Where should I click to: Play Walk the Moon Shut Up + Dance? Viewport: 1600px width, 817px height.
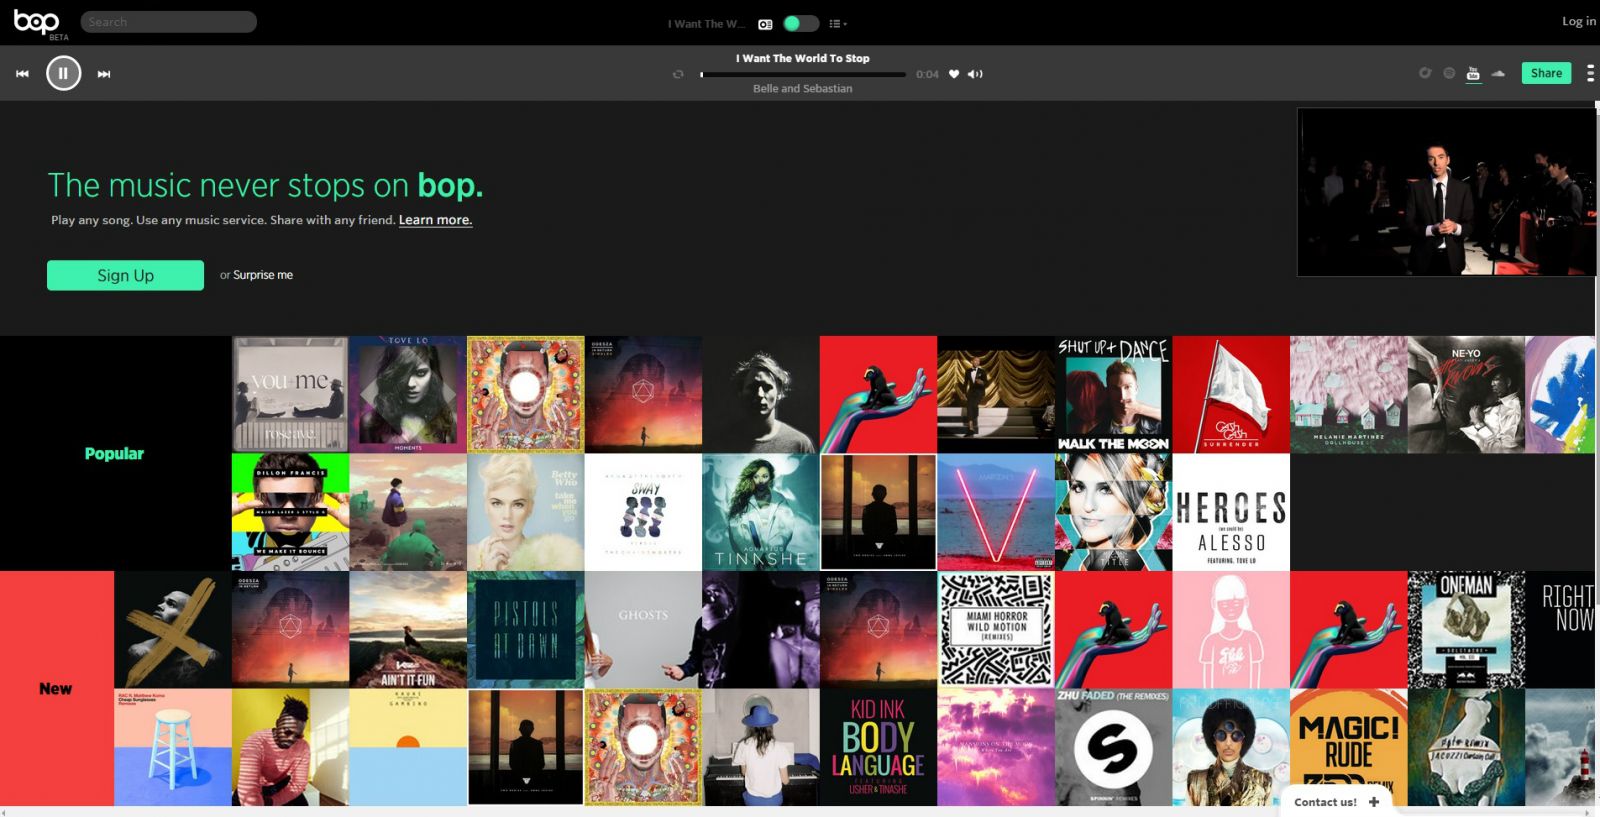point(1113,394)
